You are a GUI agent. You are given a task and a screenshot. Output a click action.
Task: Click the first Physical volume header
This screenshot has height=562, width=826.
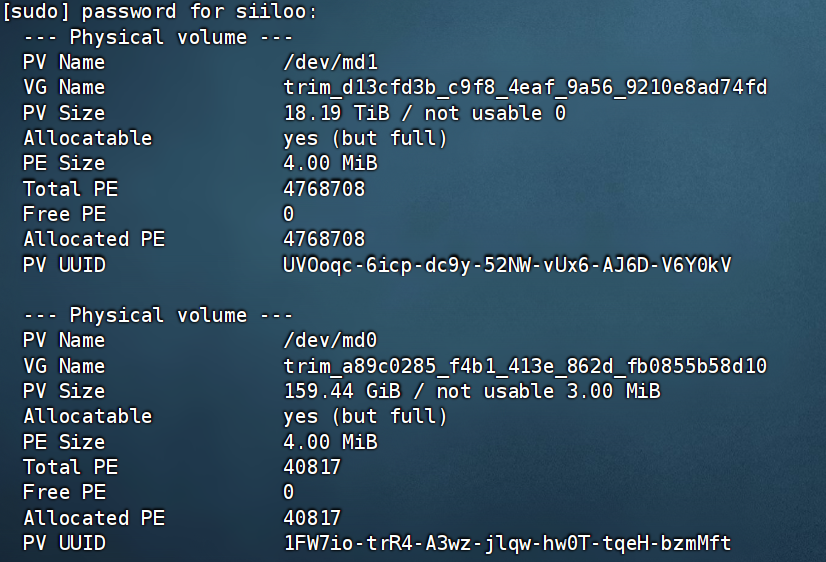[158, 37]
